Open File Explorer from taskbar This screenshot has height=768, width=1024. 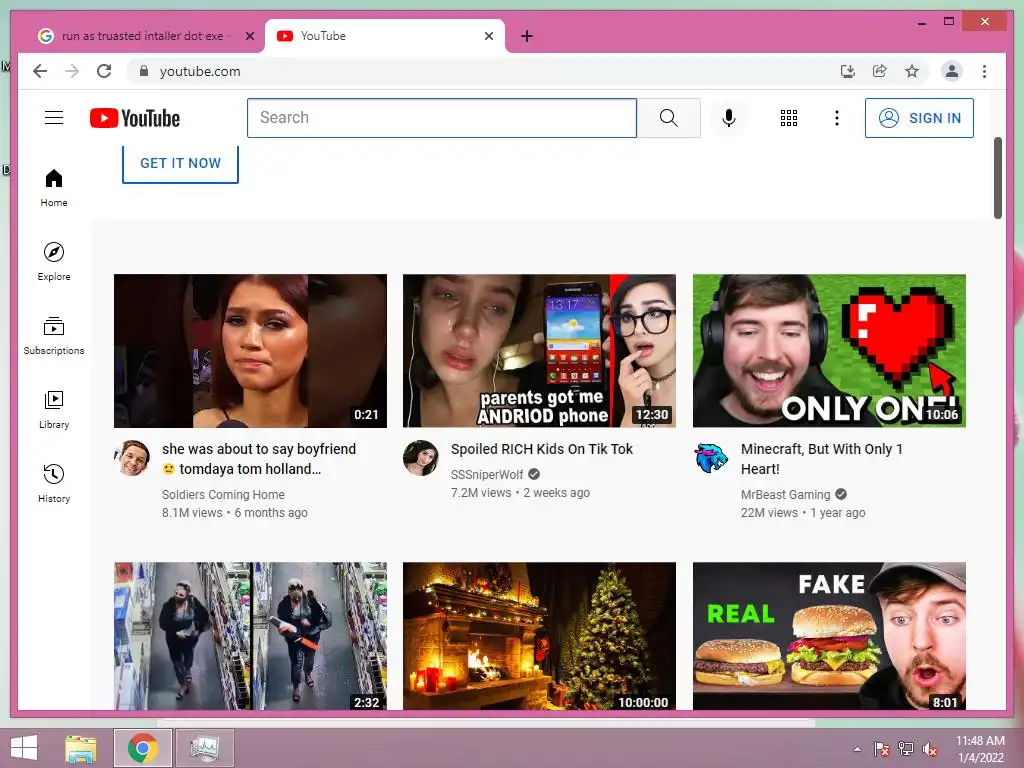[80, 748]
